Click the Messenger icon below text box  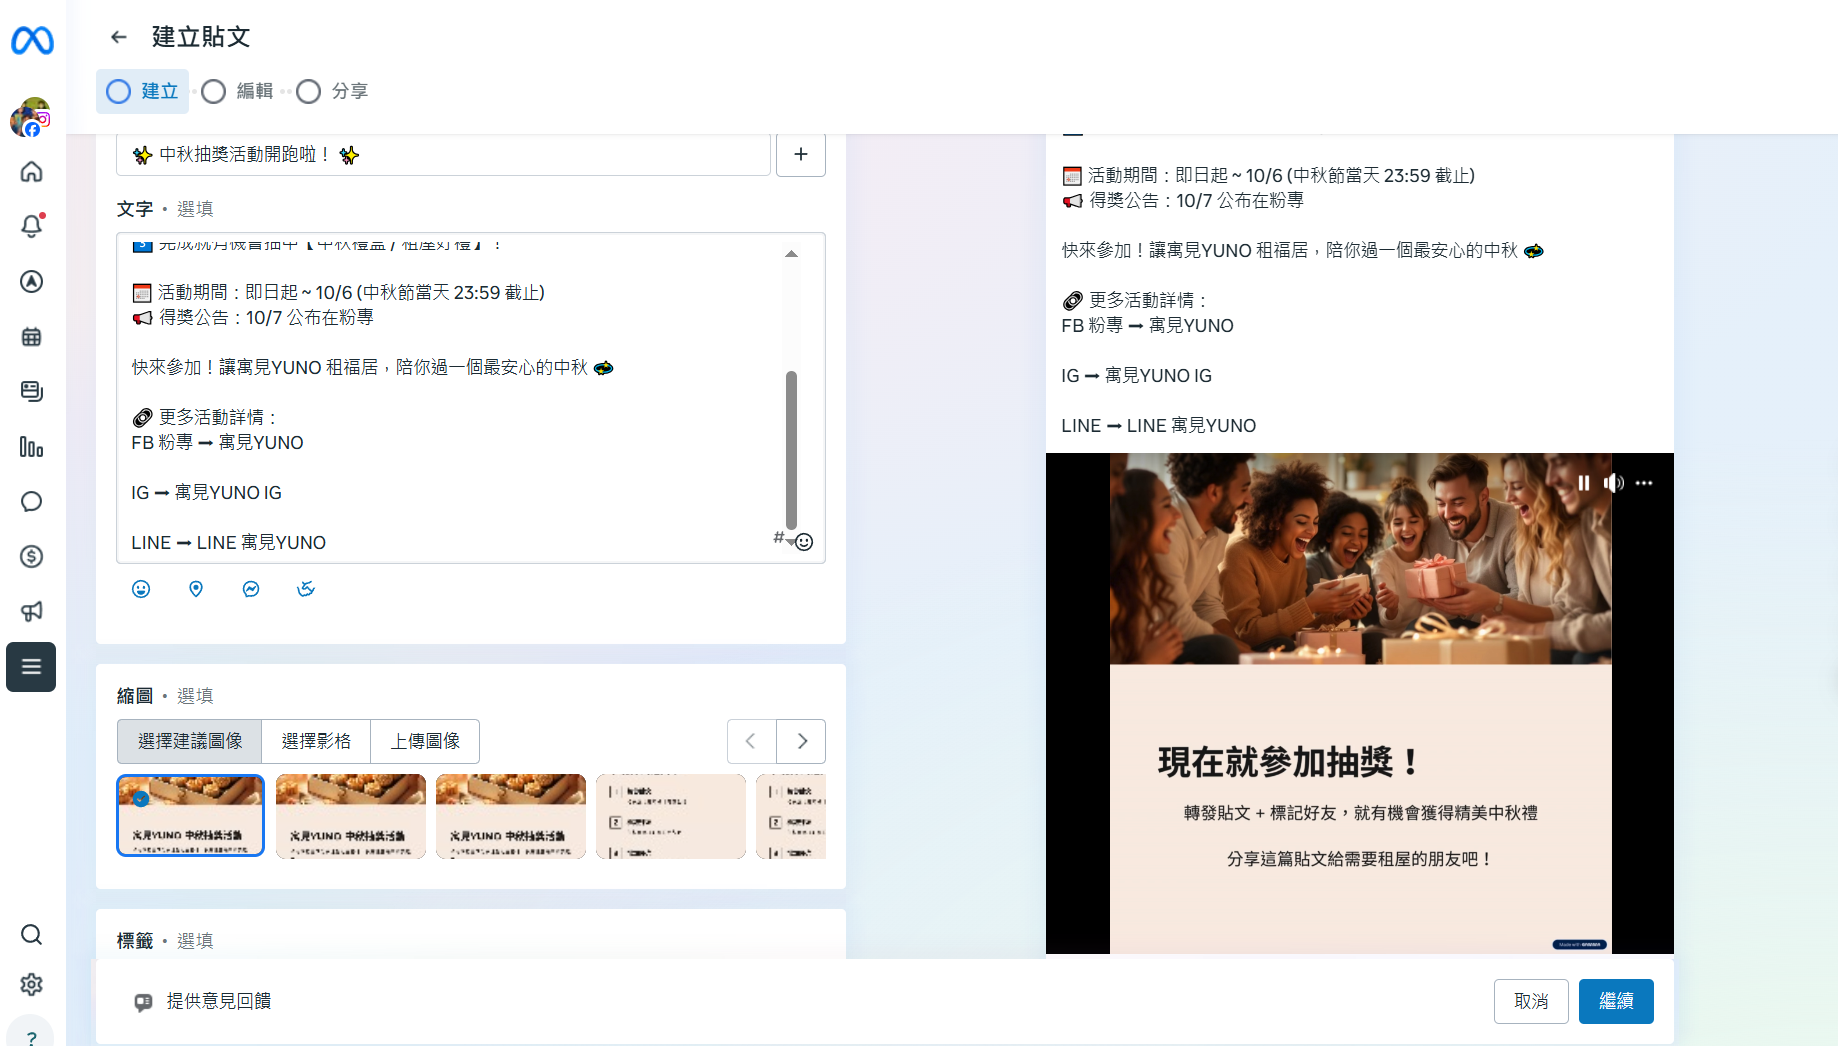click(x=251, y=589)
